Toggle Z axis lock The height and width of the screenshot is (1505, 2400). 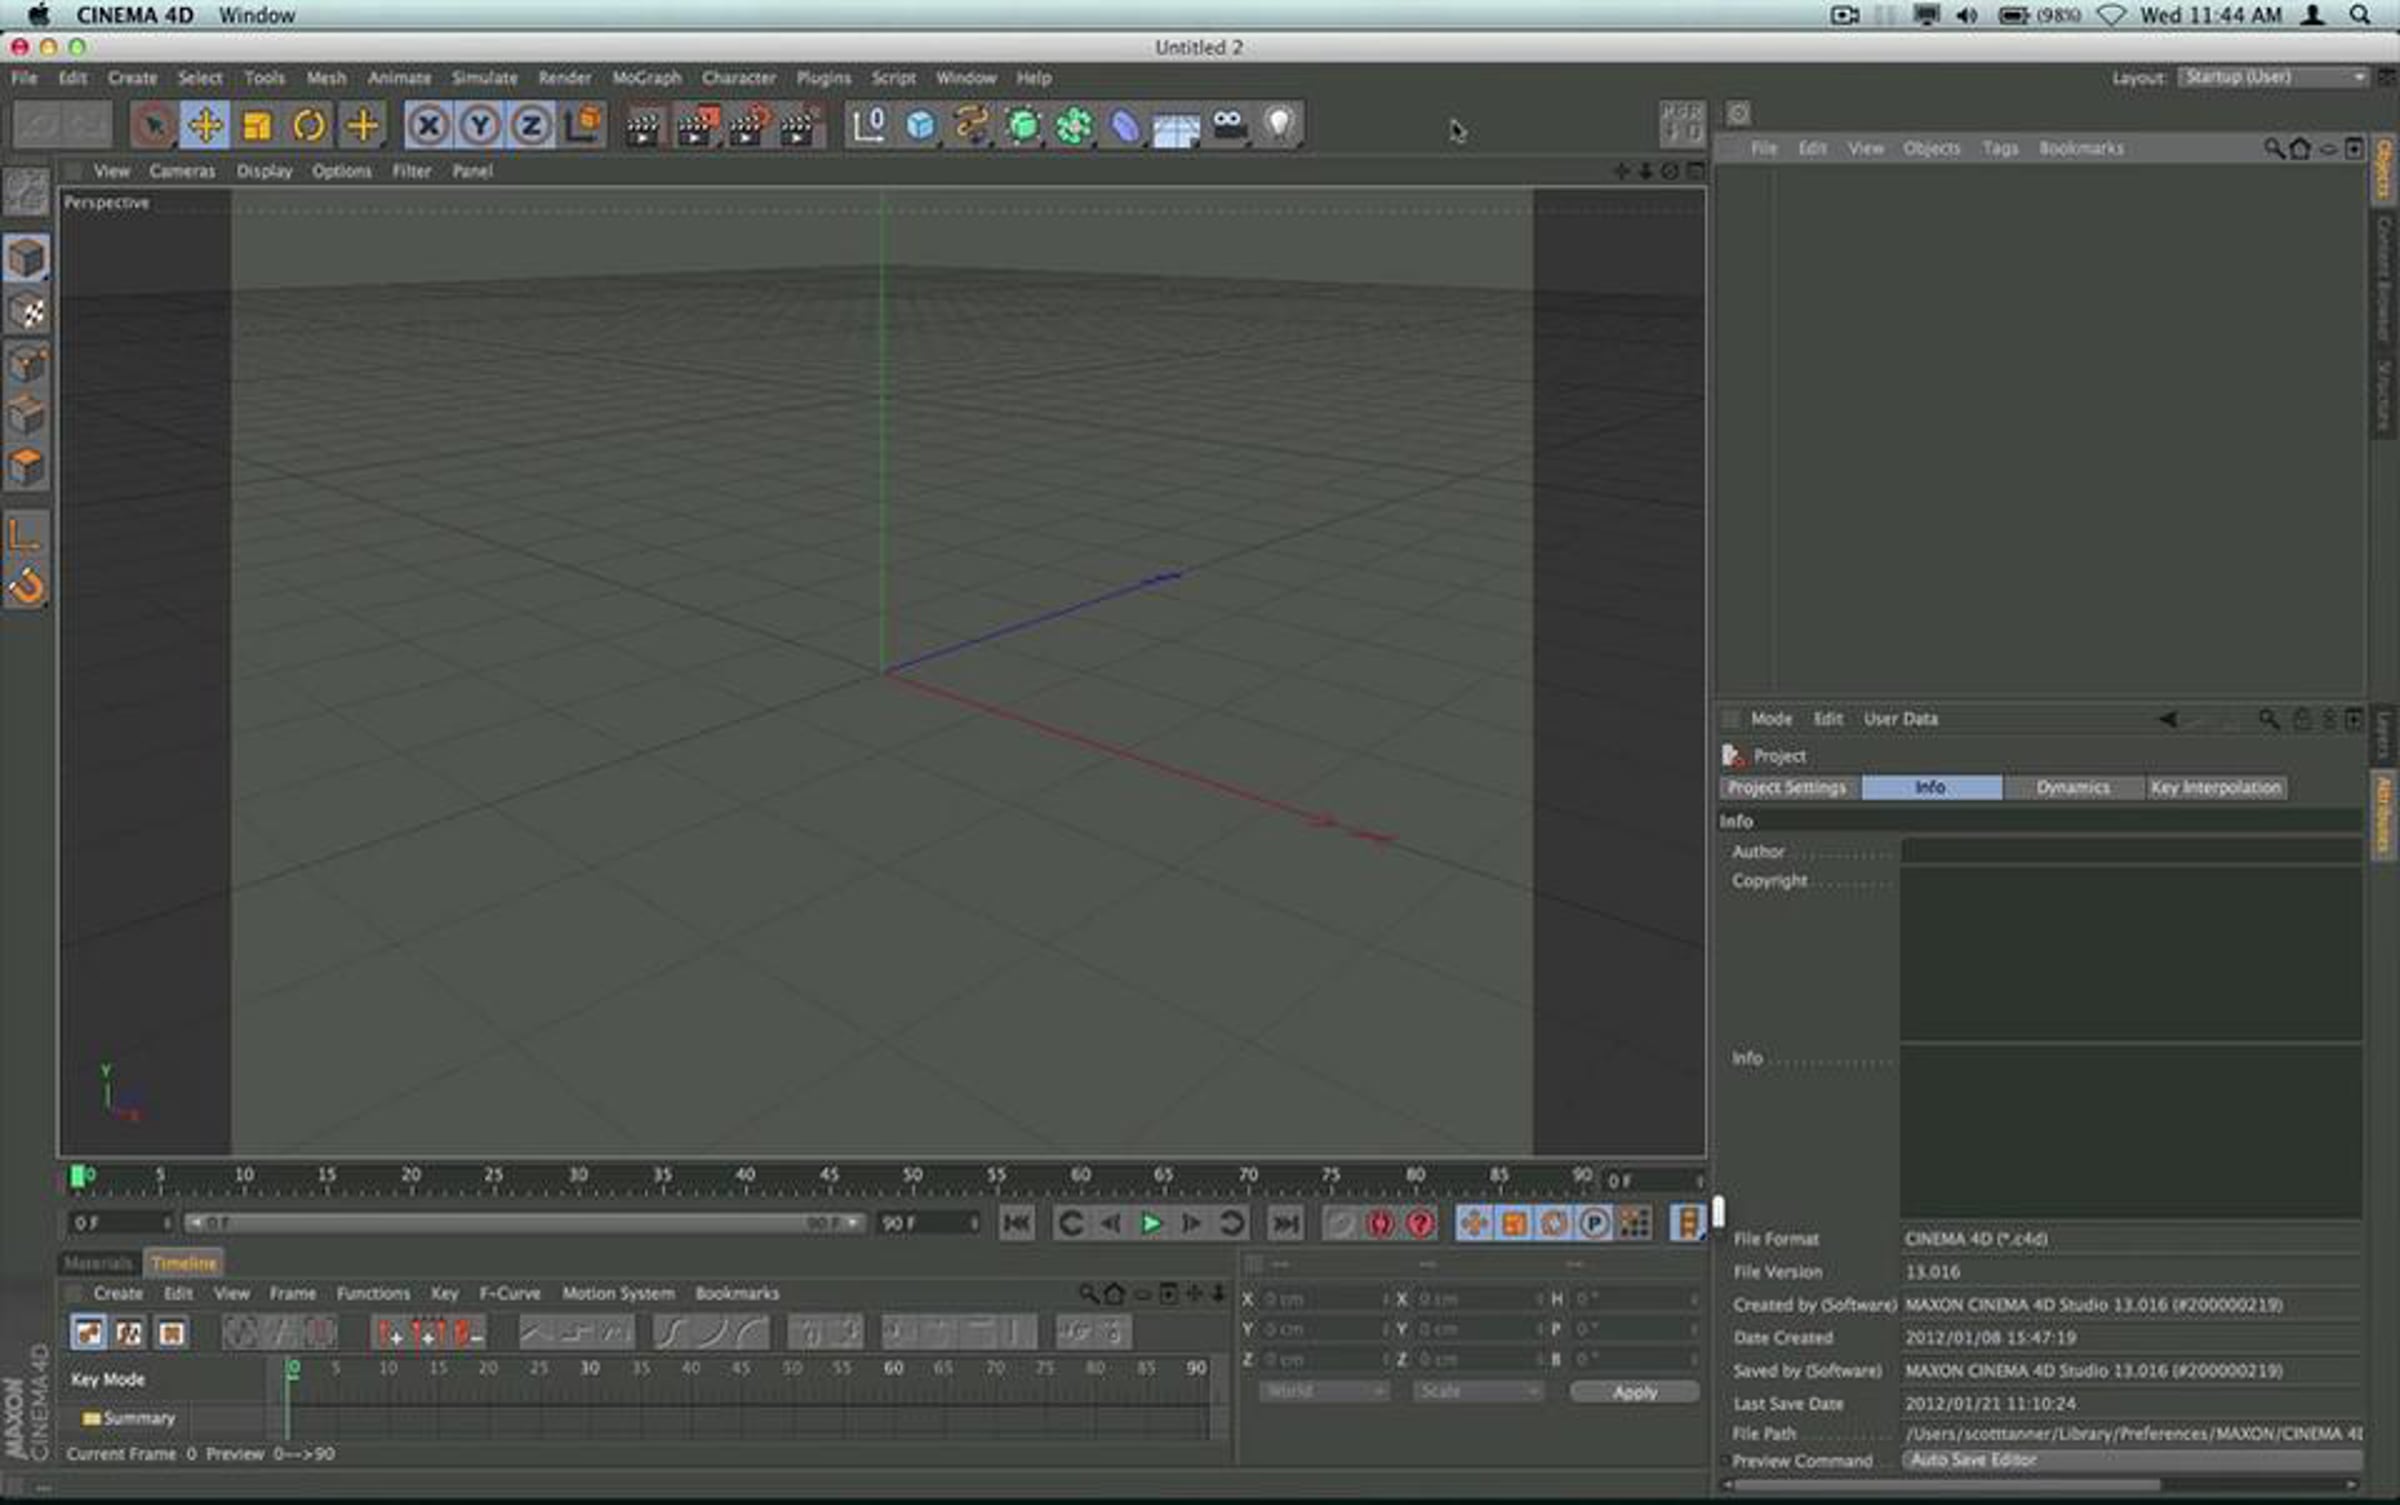click(531, 126)
